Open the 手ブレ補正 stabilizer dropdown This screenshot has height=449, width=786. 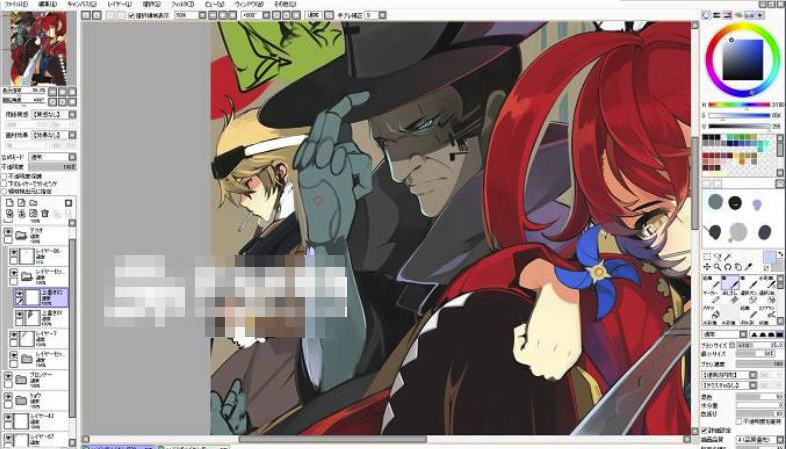[382, 16]
